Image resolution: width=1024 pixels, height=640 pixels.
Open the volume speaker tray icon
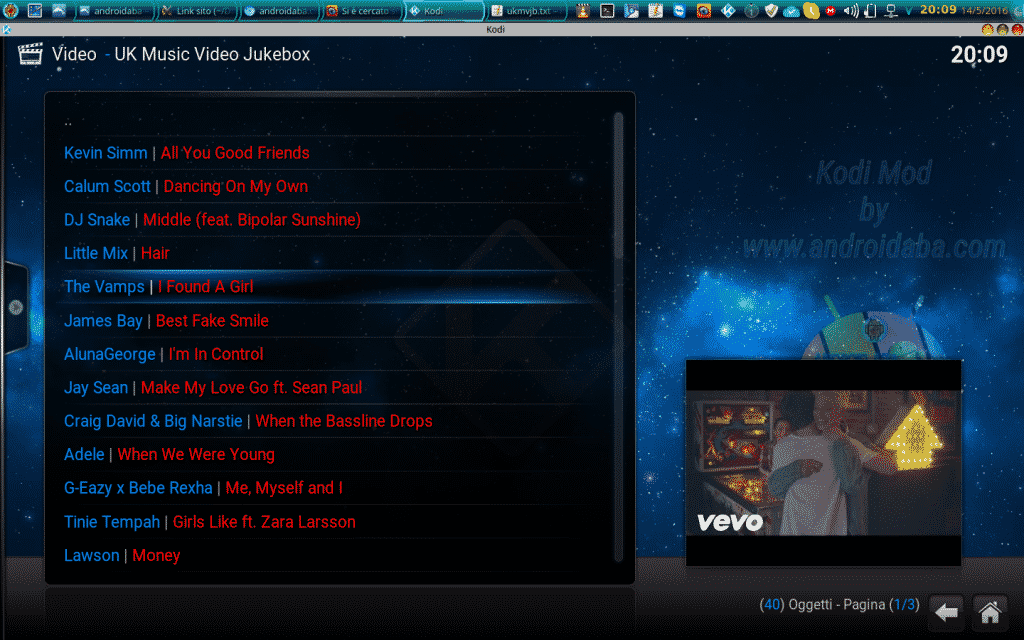pos(850,10)
